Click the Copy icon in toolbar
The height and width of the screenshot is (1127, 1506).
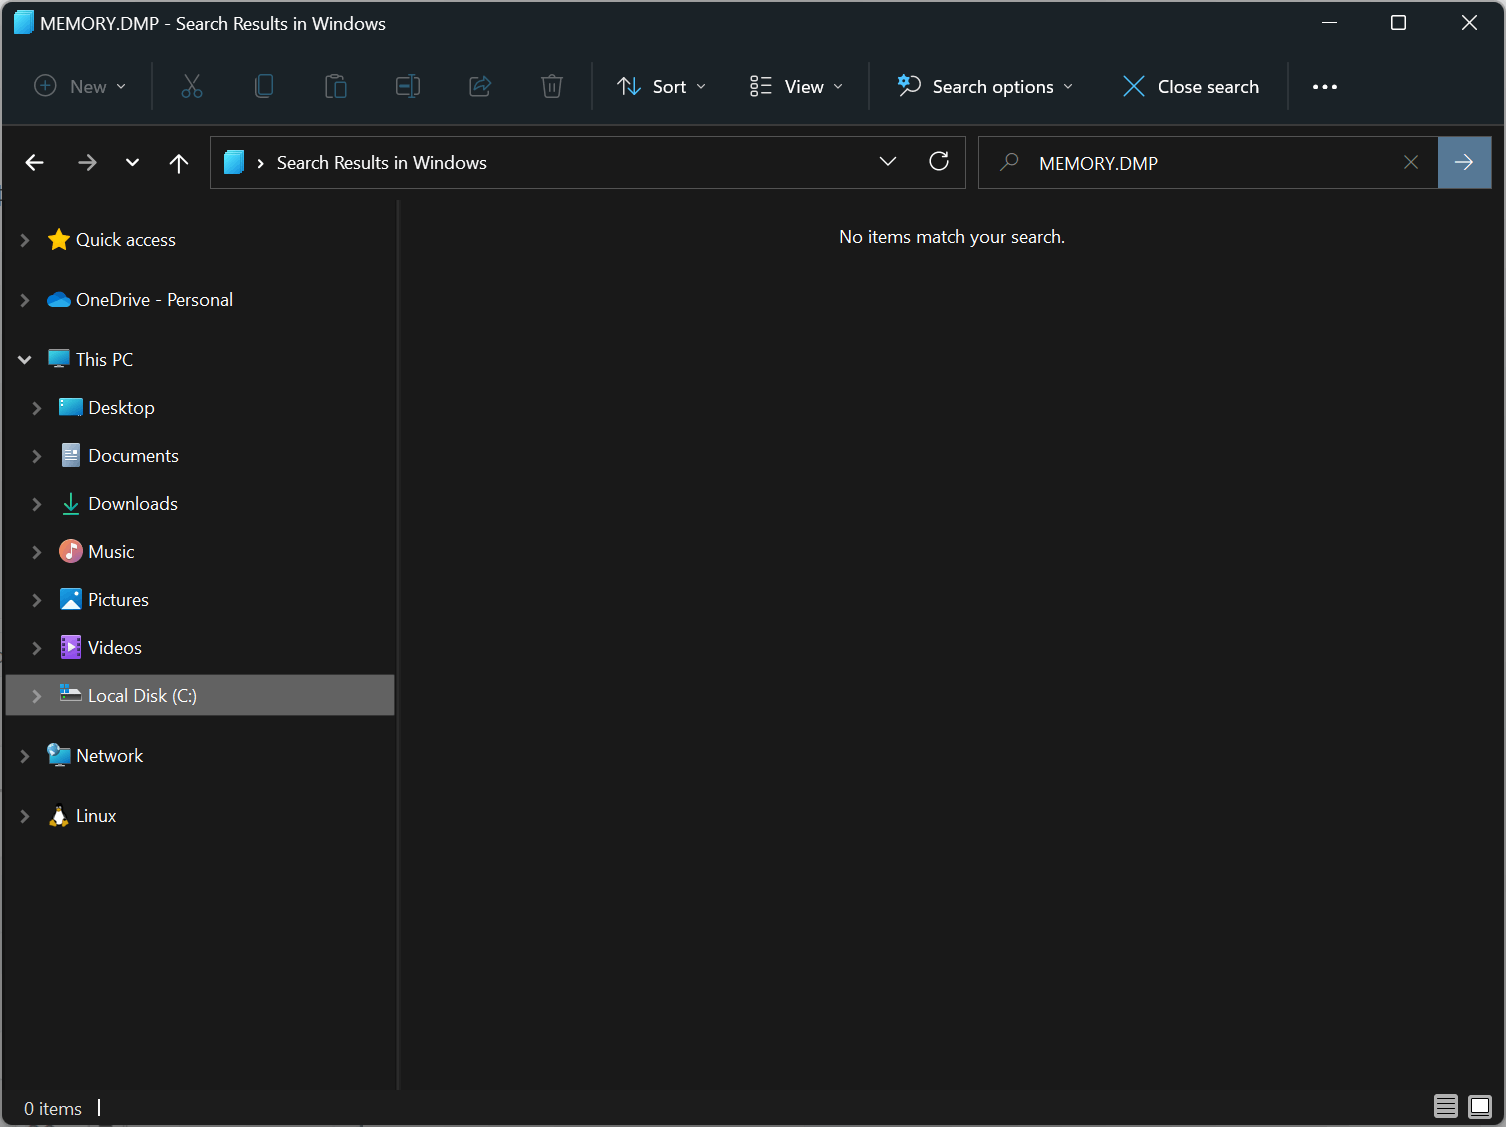(x=264, y=86)
